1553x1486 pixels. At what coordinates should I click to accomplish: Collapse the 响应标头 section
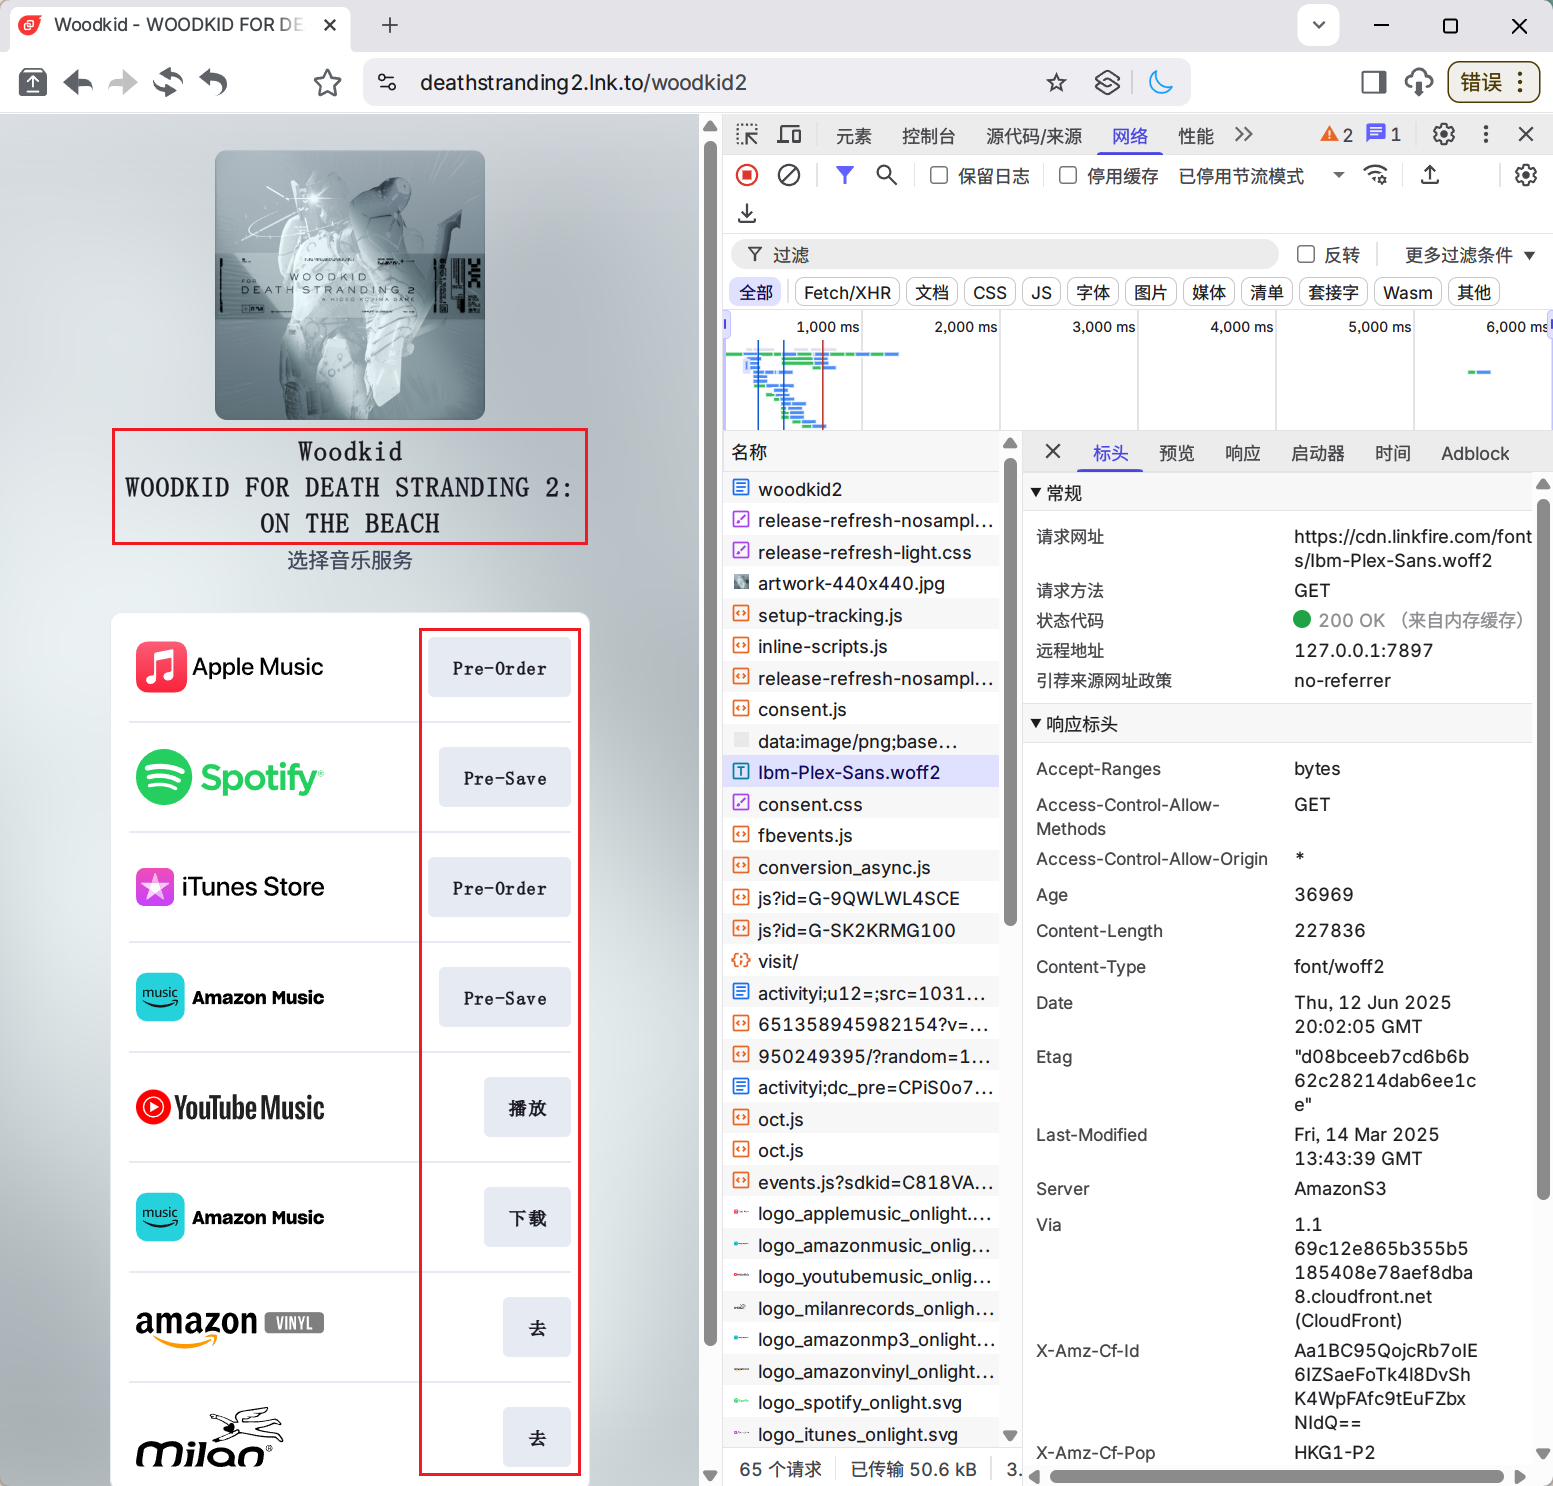coord(1075,724)
